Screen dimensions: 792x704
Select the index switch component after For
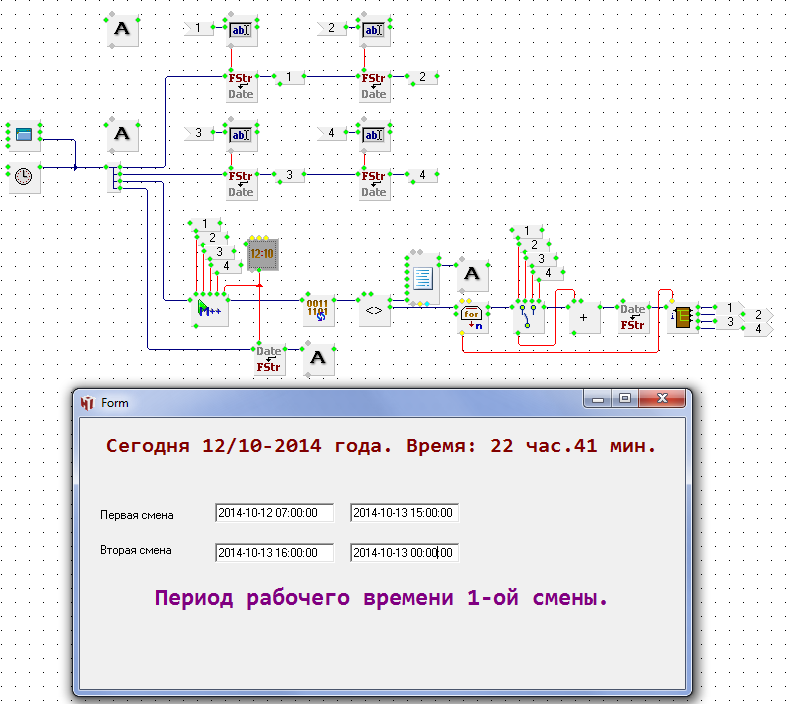tap(527, 316)
